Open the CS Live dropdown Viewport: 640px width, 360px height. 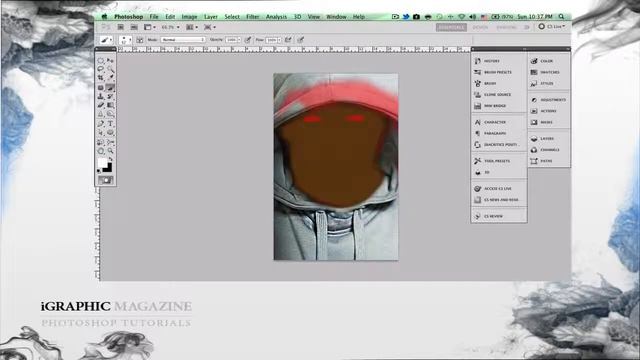click(x=552, y=27)
